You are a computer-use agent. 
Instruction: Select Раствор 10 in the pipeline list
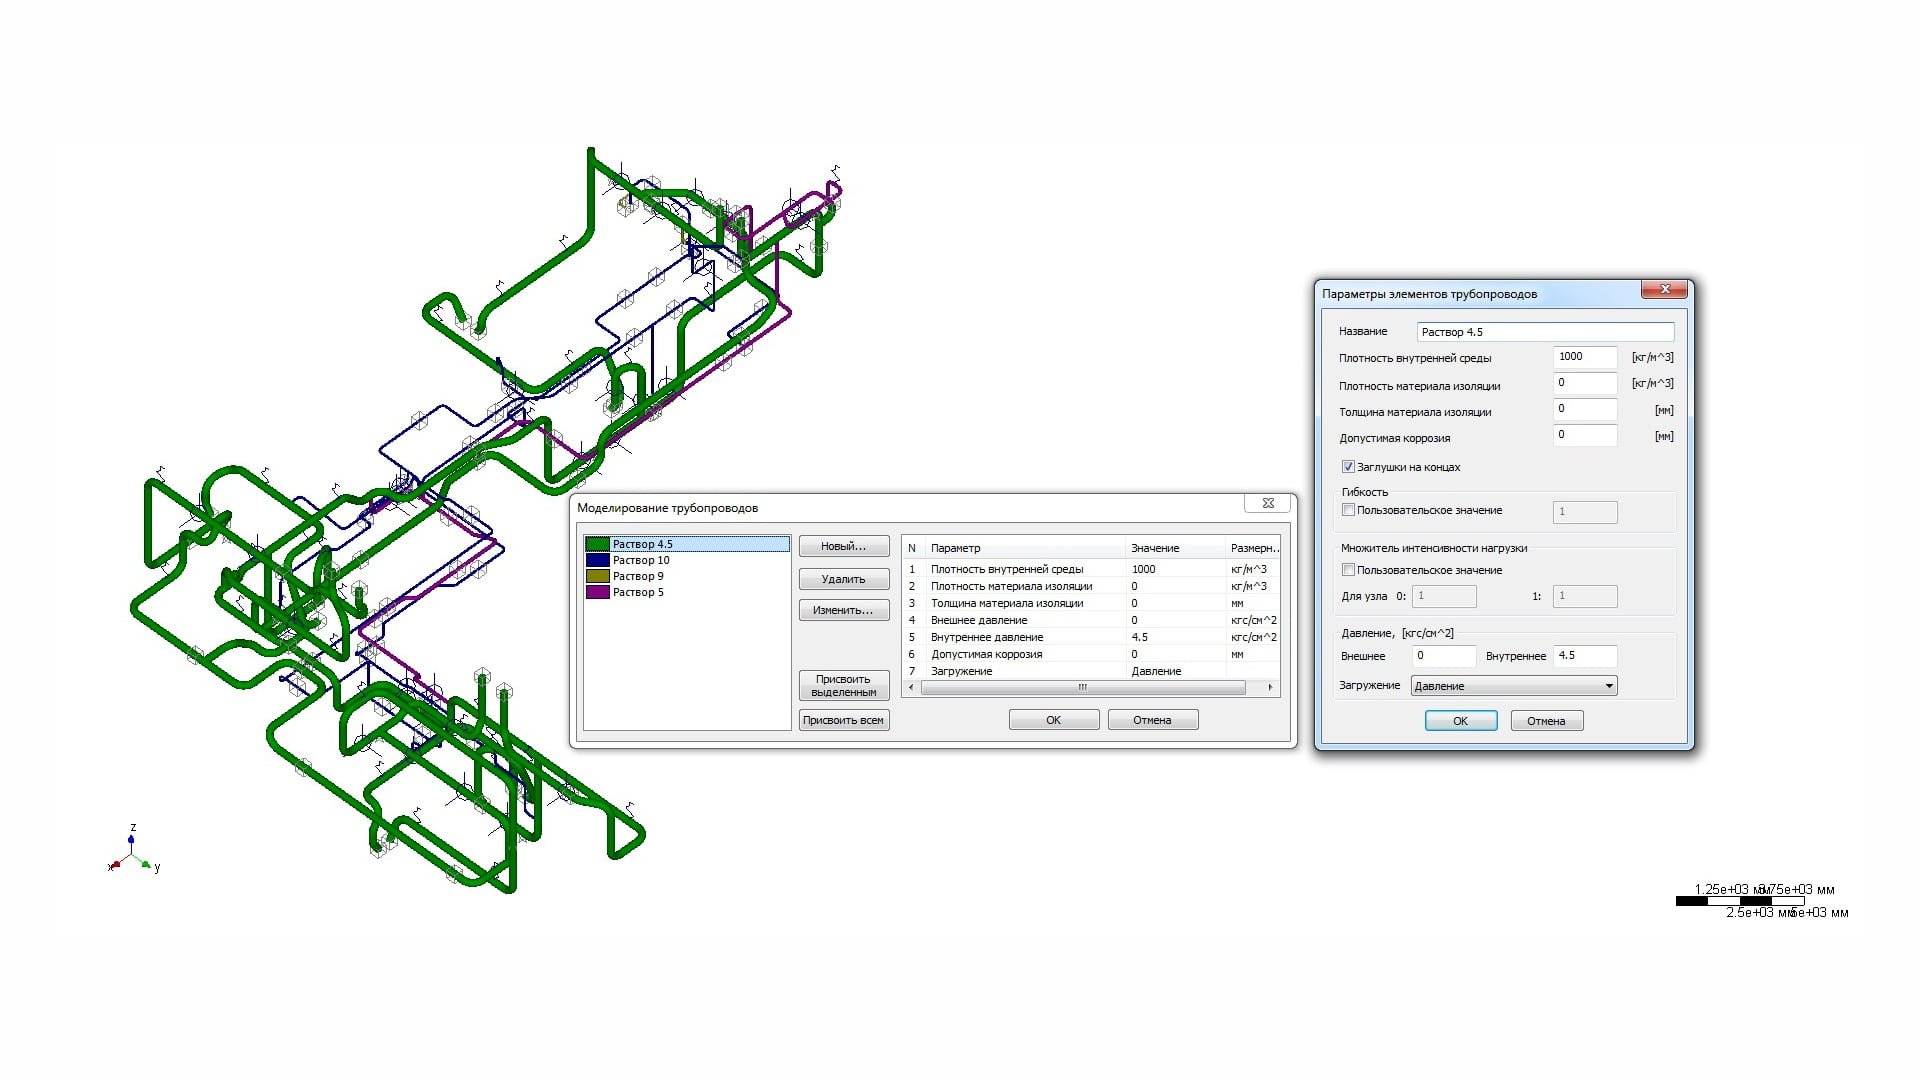click(x=687, y=560)
